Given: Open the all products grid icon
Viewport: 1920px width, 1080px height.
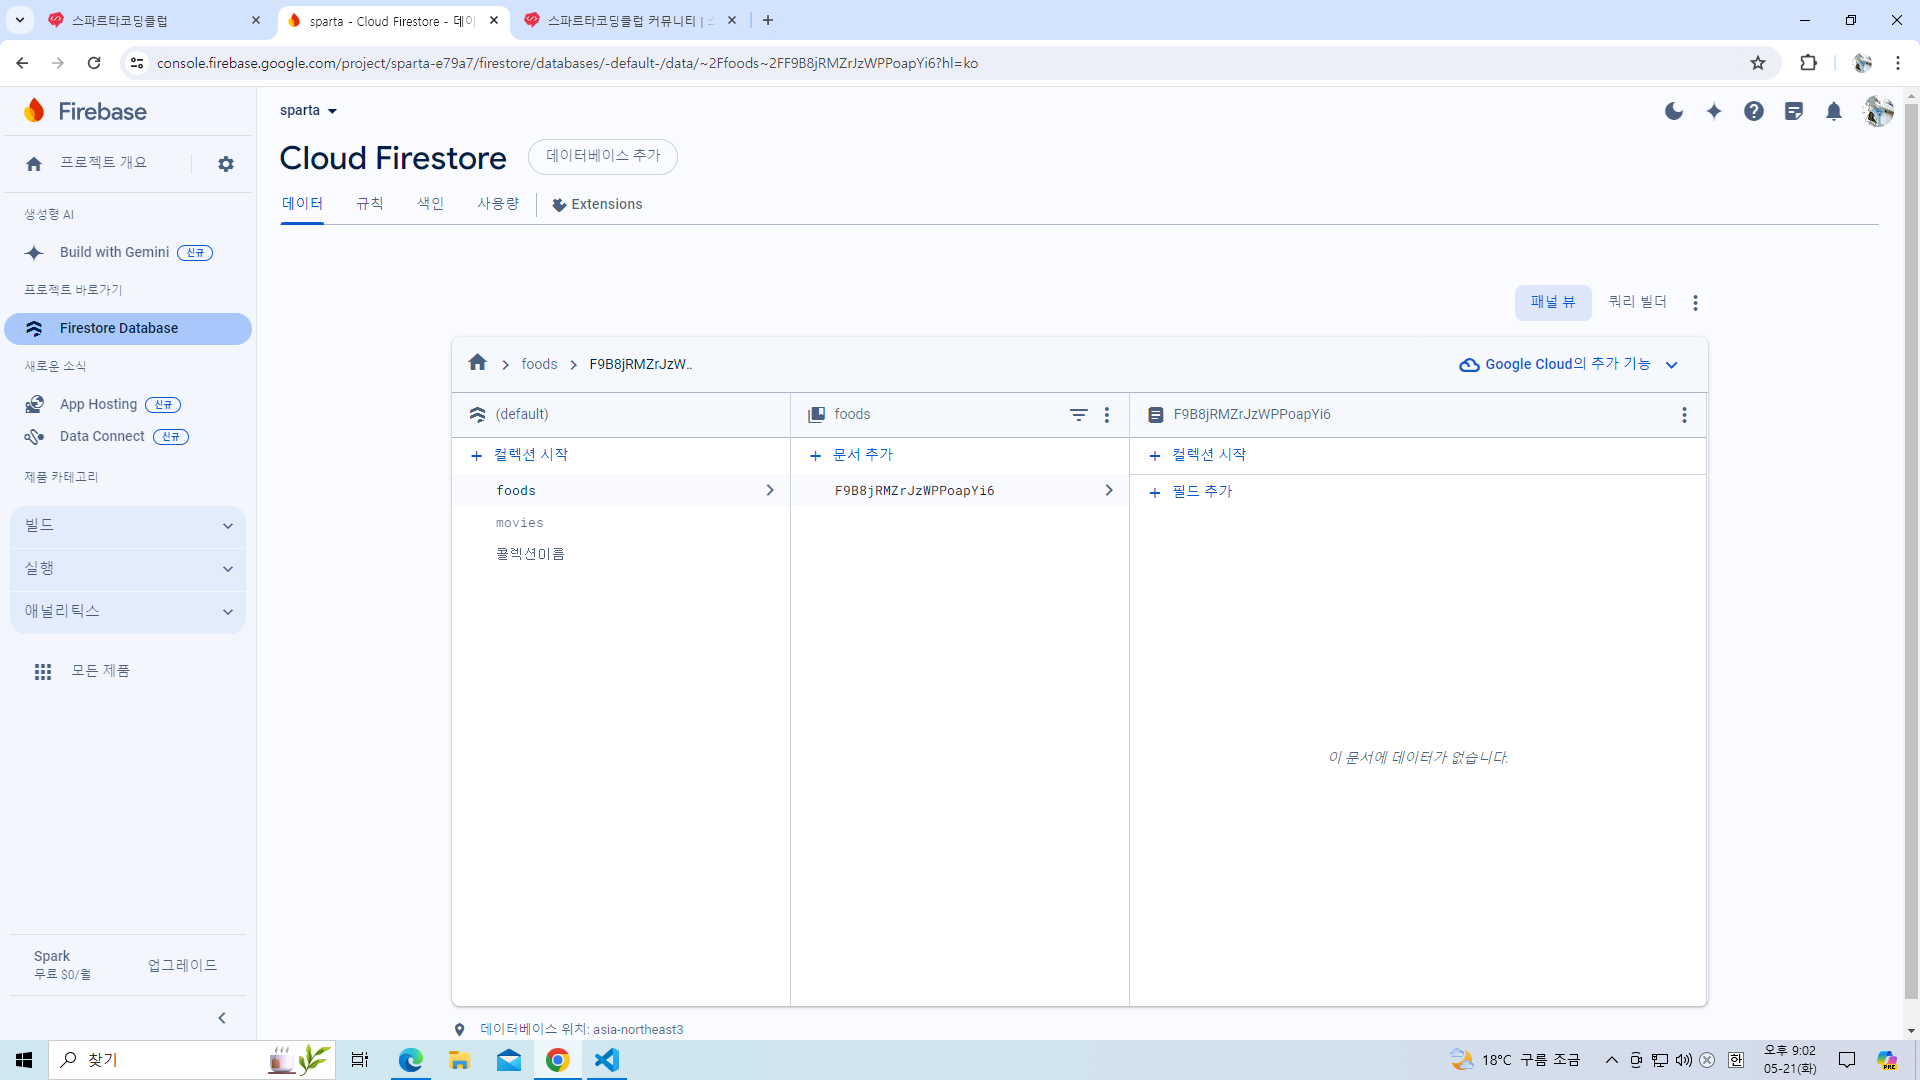Looking at the screenshot, I should [x=43, y=672].
